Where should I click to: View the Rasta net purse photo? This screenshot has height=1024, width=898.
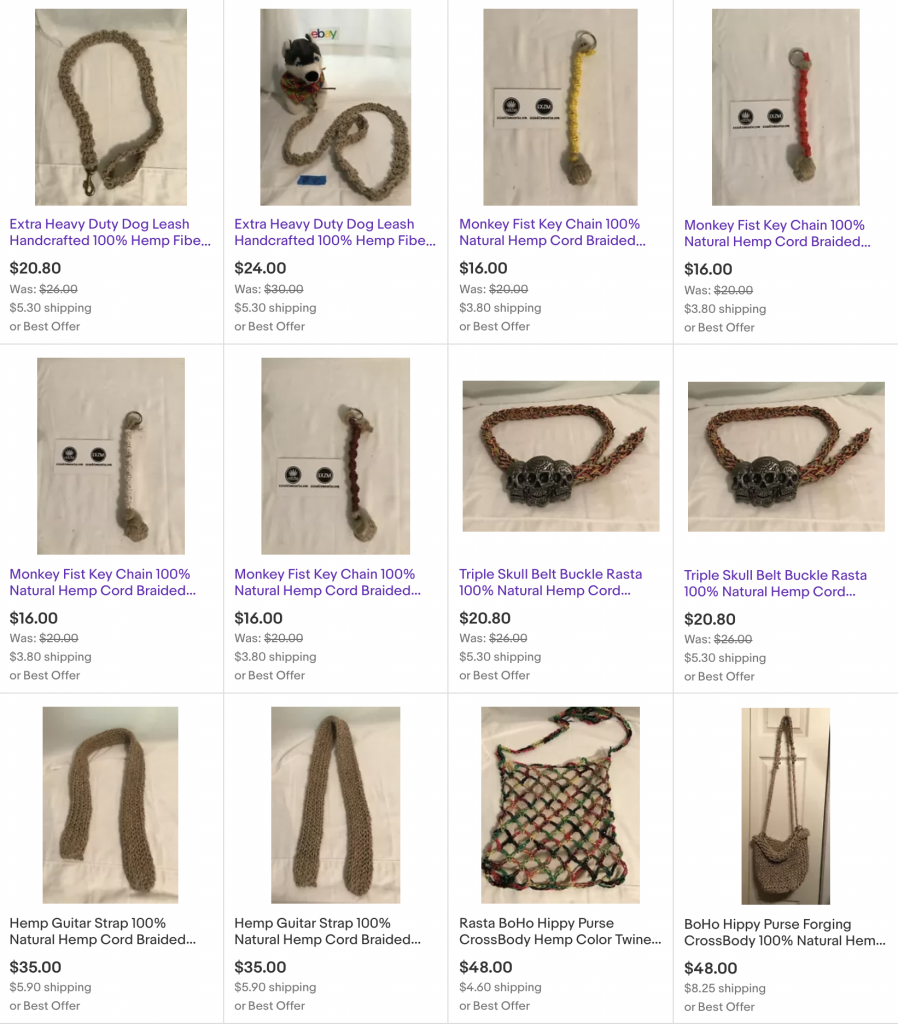tap(560, 805)
